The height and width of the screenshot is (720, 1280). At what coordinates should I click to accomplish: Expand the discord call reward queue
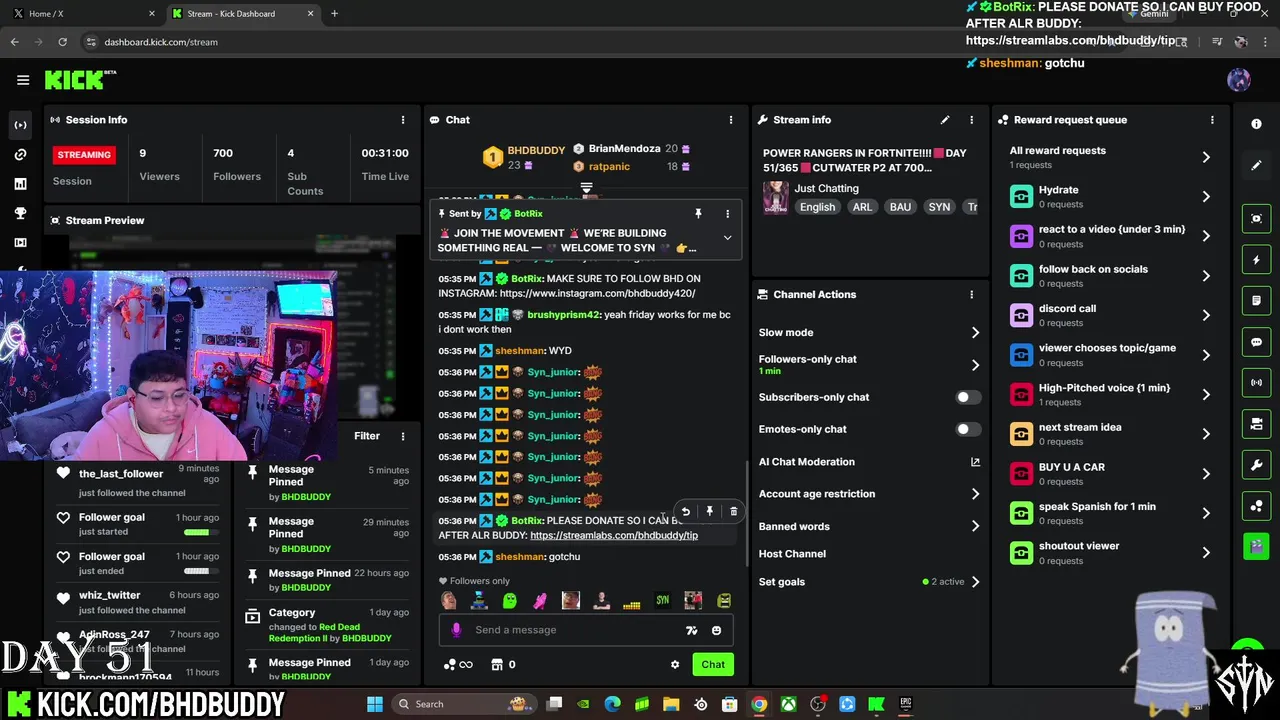[1110, 315]
